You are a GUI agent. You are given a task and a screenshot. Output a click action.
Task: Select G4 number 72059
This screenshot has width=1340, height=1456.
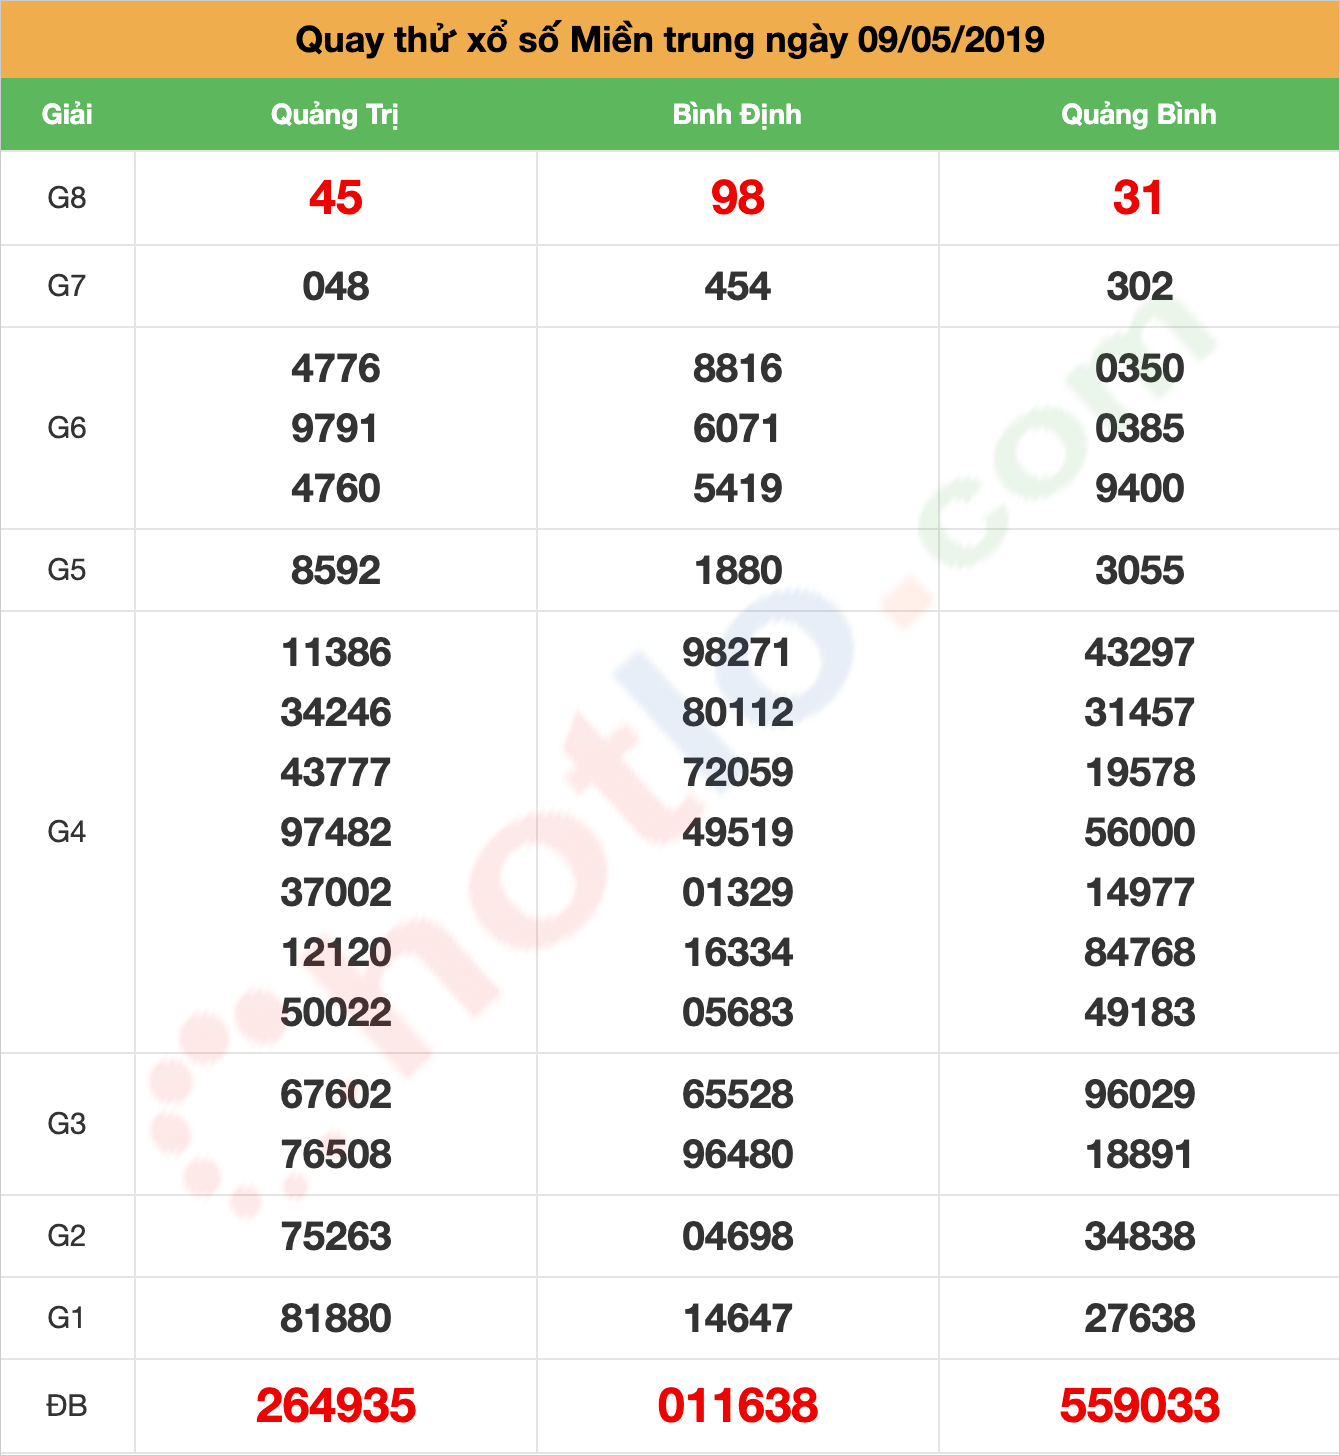[x=738, y=773]
